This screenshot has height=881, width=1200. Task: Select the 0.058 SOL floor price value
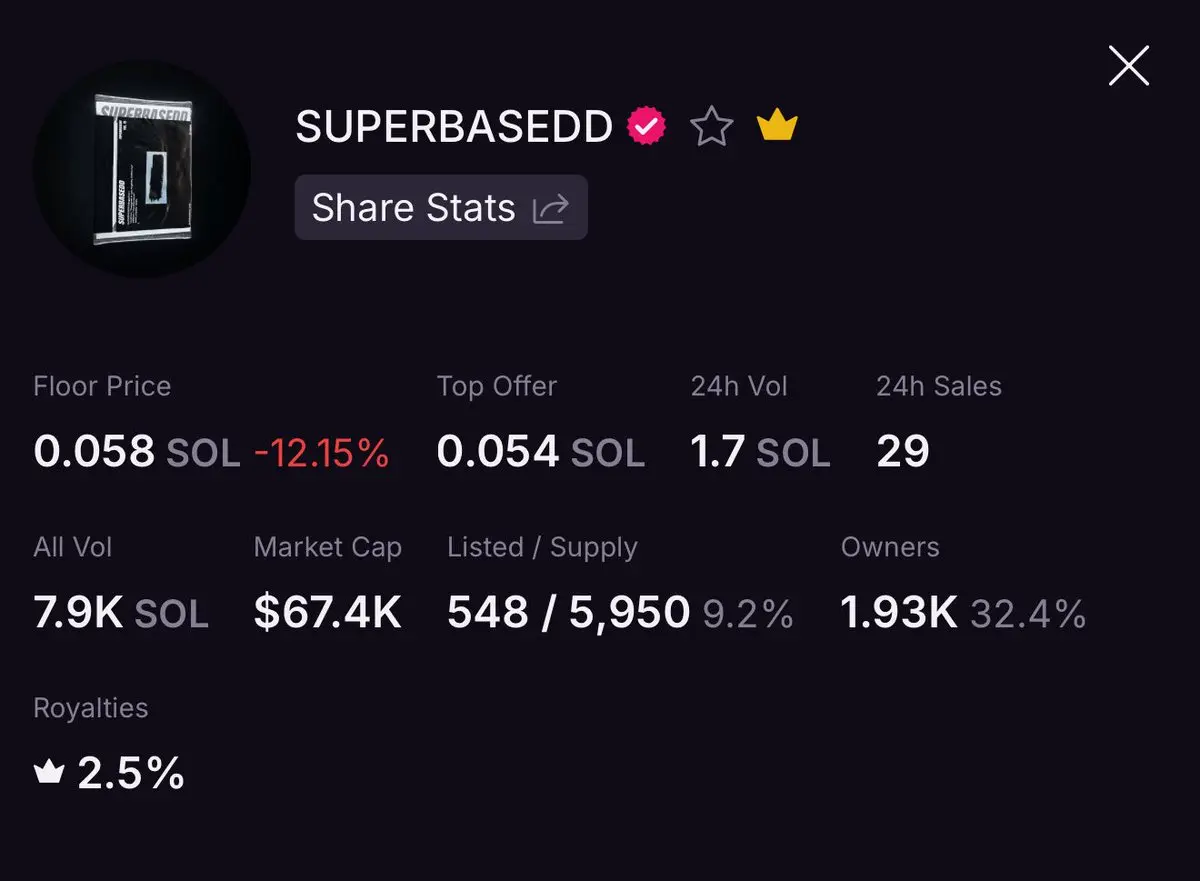[x=137, y=452]
